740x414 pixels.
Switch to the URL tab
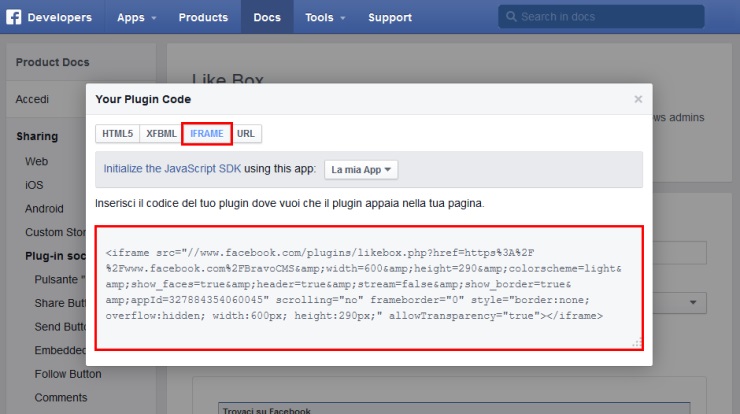pyautogui.click(x=246, y=133)
